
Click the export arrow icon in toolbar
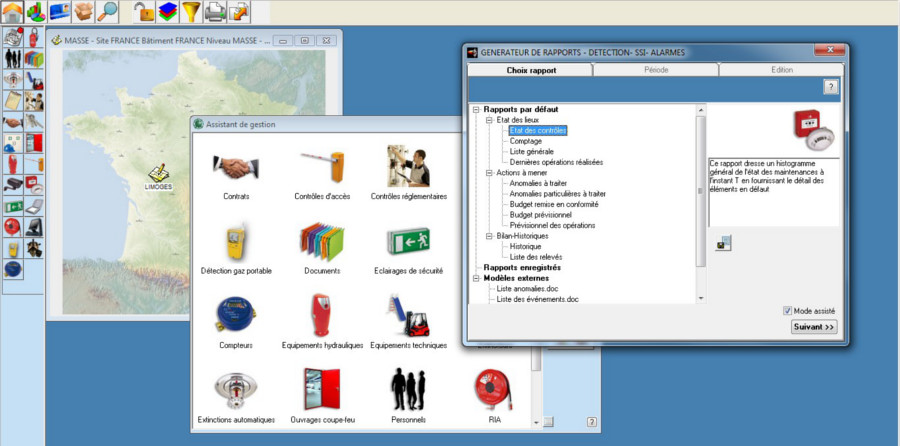pos(239,11)
